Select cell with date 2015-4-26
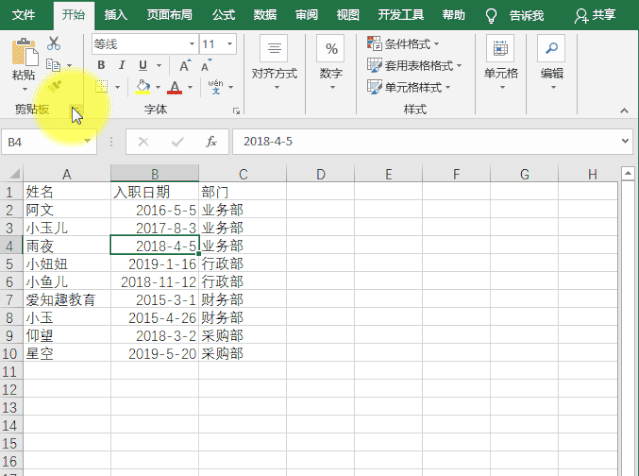Screen dimensions: 639x476 154,318
